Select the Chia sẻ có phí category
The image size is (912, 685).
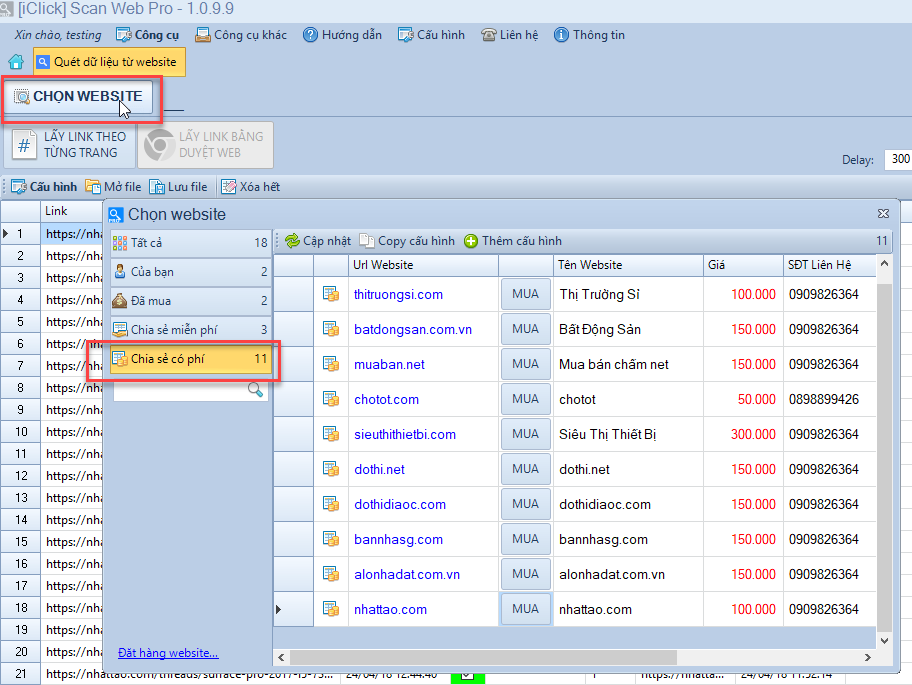[190, 359]
